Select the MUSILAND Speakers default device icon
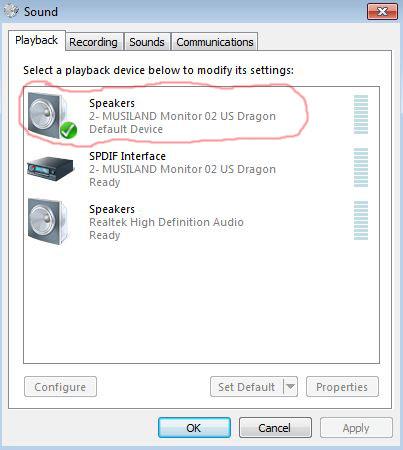 48,116
